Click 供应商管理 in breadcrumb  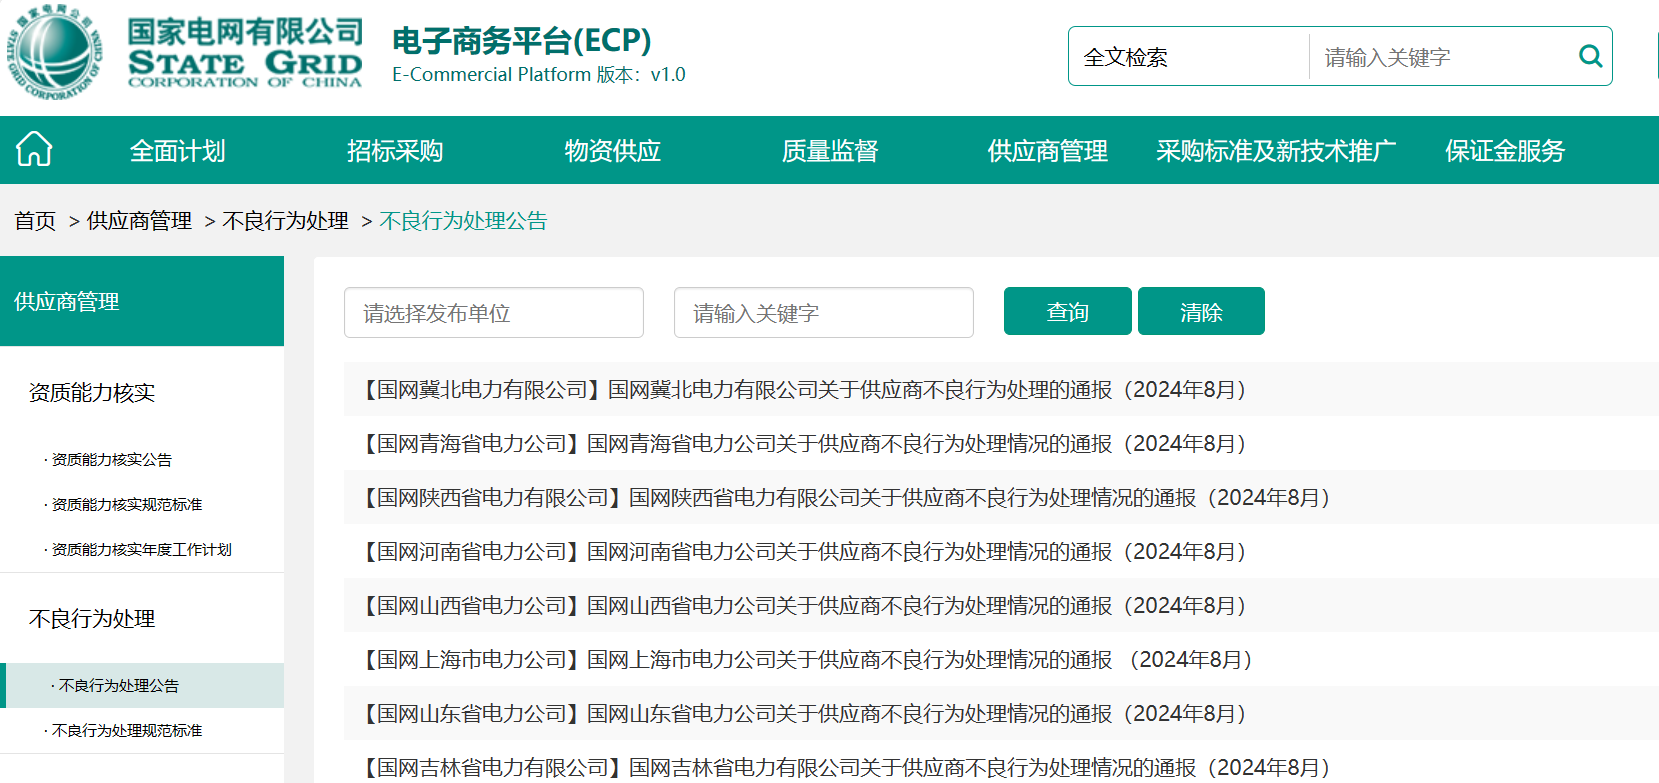point(139,221)
